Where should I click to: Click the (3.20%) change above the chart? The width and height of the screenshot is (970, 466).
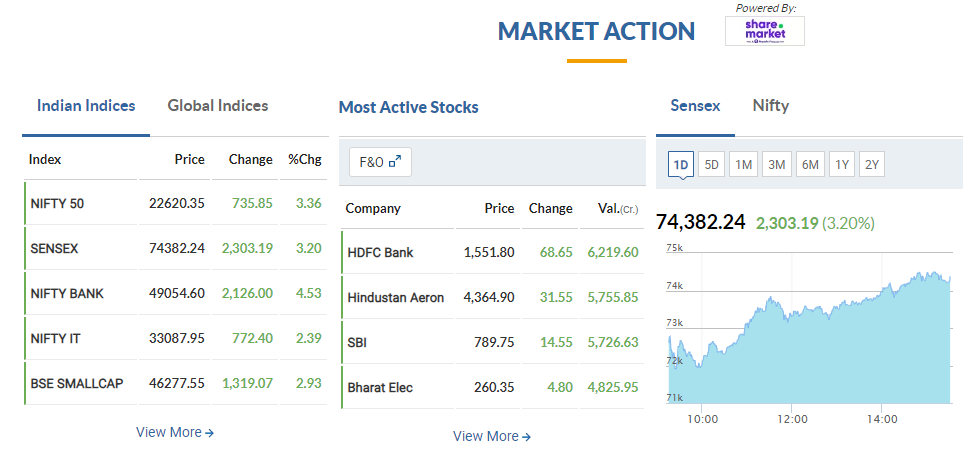click(848, 223)
